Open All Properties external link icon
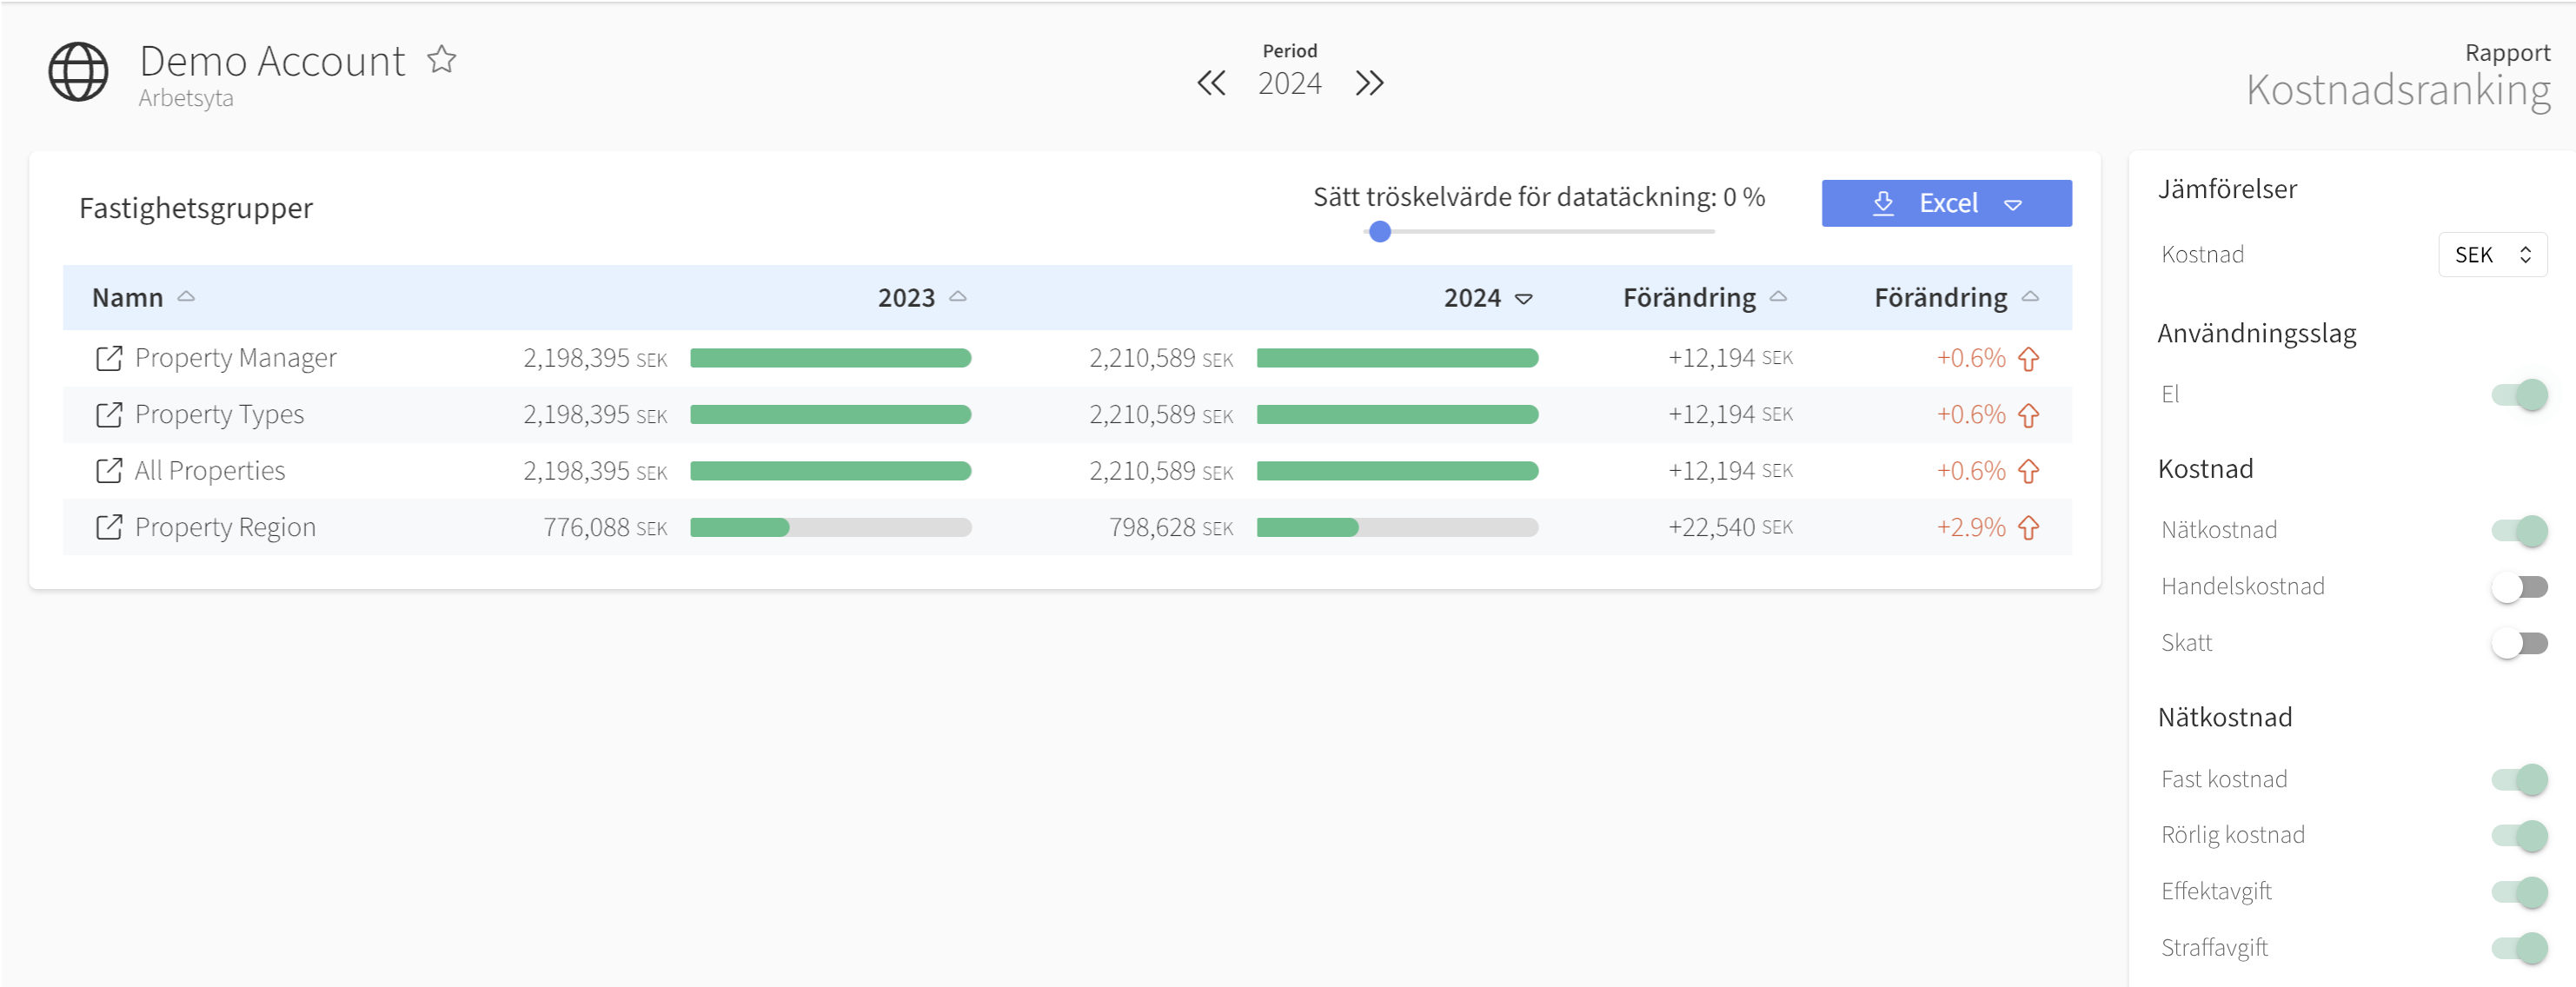Screen dimensions: 2576x987 coord(109,471)
